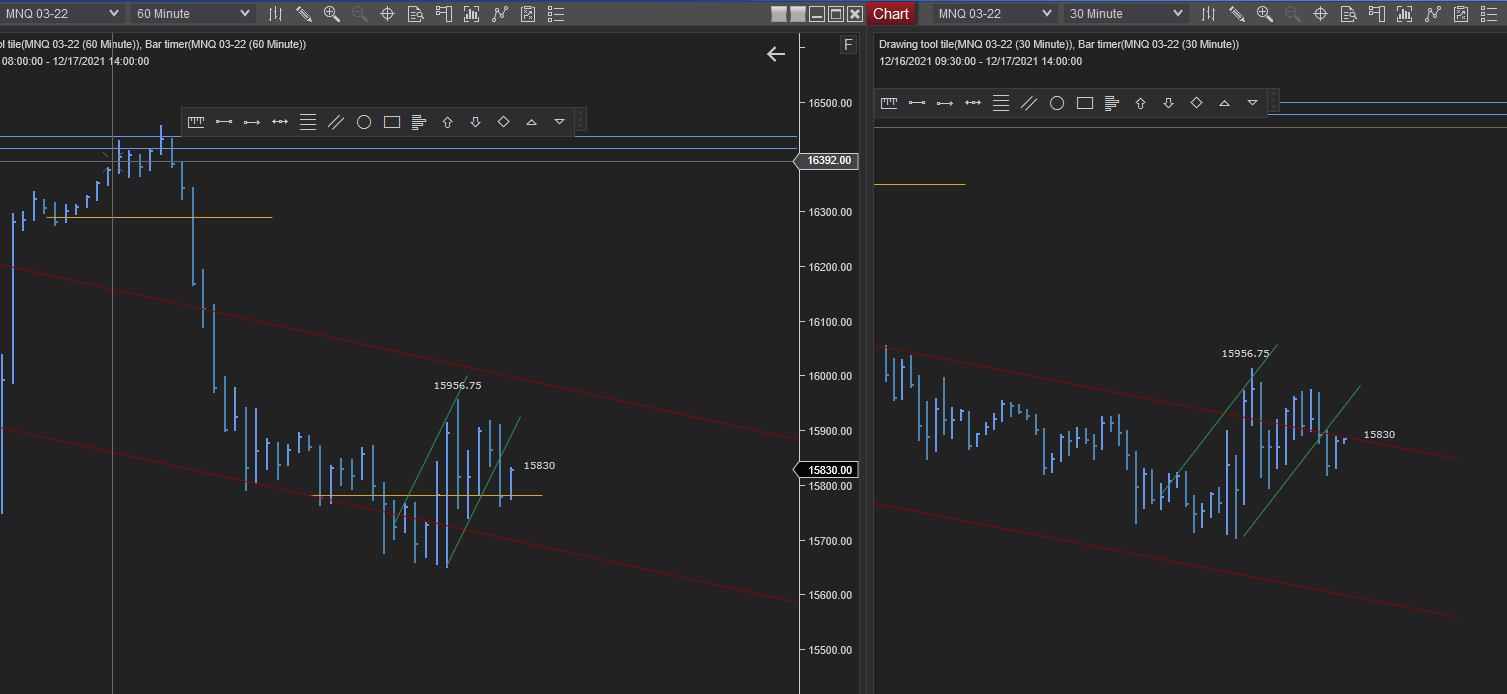Image resolution: width=1507 pixels, height=694 pixels.
Task: Select Triangle Down marker in 30 Minute tile
Action: pos(1252,103)
